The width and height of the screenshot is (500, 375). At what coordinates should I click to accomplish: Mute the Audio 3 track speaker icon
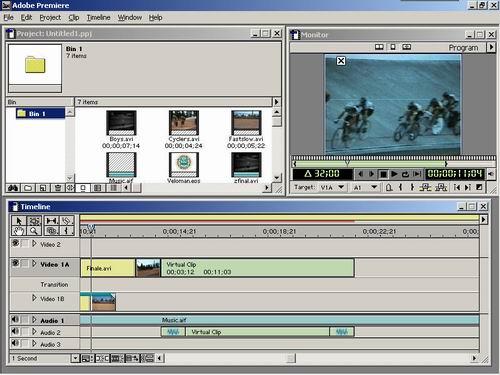click(x=15, y=343)
